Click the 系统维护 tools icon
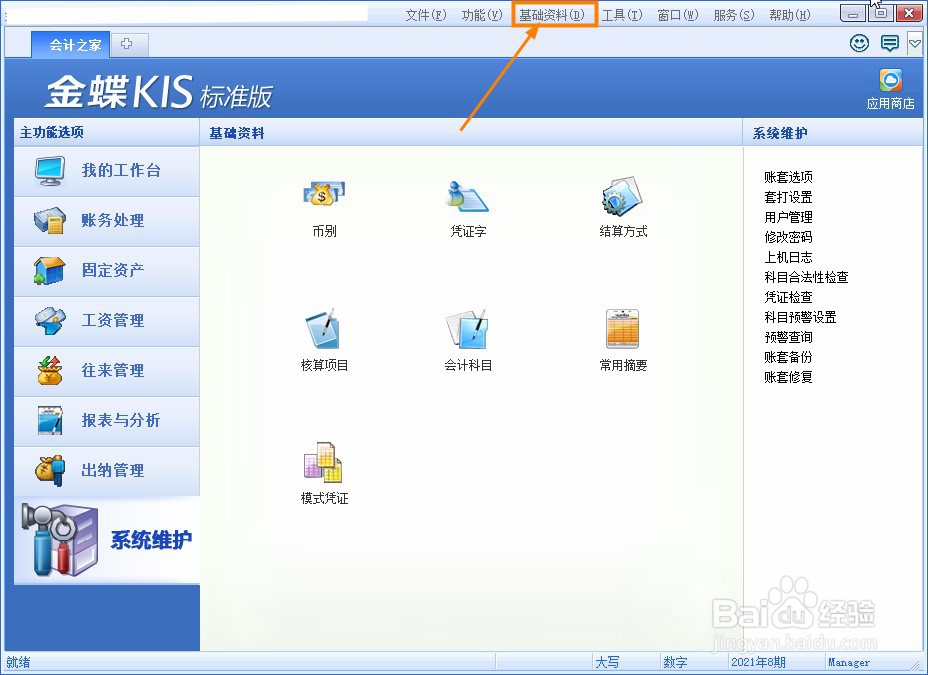Screen dimensions: 928x675 (59, 540)
